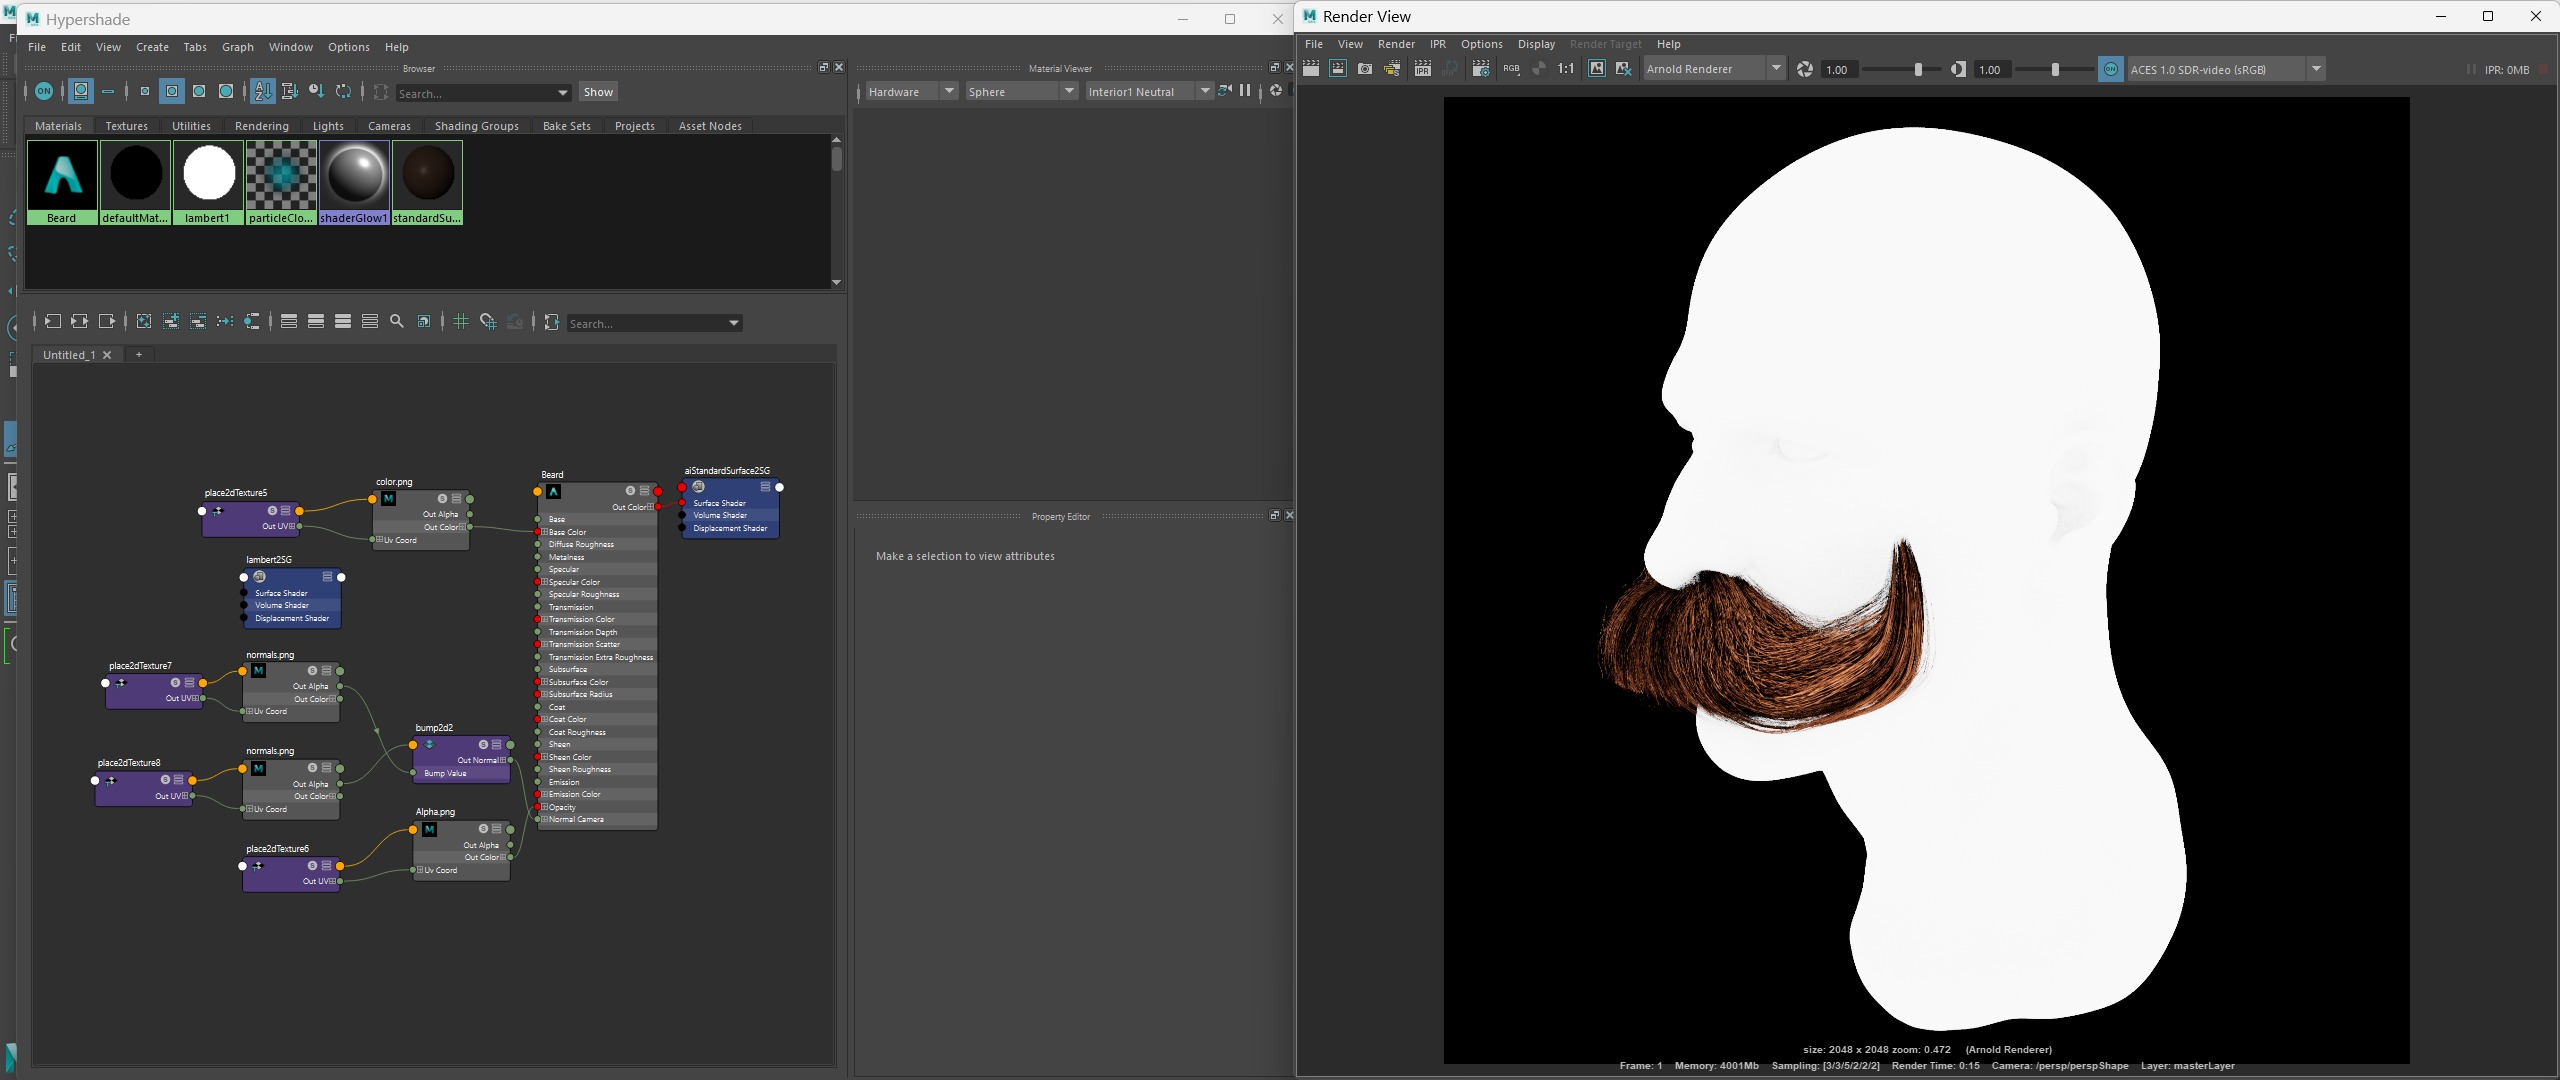This screenshot has height=1080, width=2560.
Task: Click add selected nodes to graph icon
Action: tap(171, 321)
